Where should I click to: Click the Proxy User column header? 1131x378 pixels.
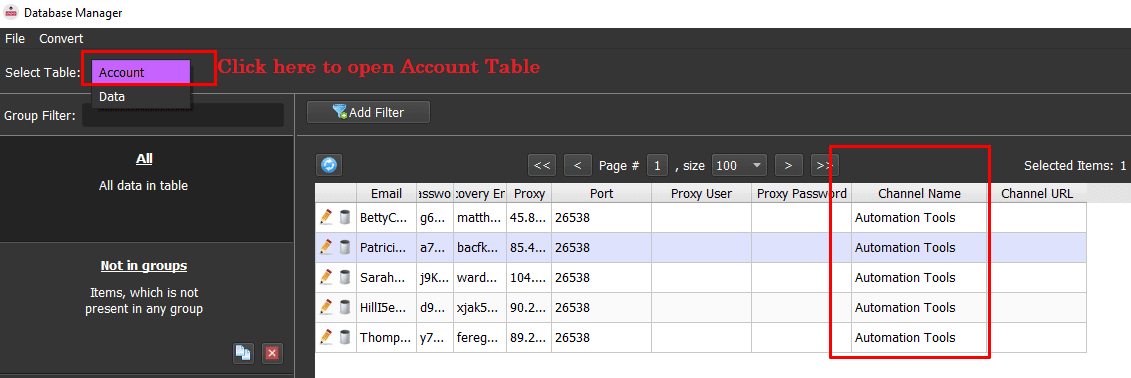click(x=701, y=193)
